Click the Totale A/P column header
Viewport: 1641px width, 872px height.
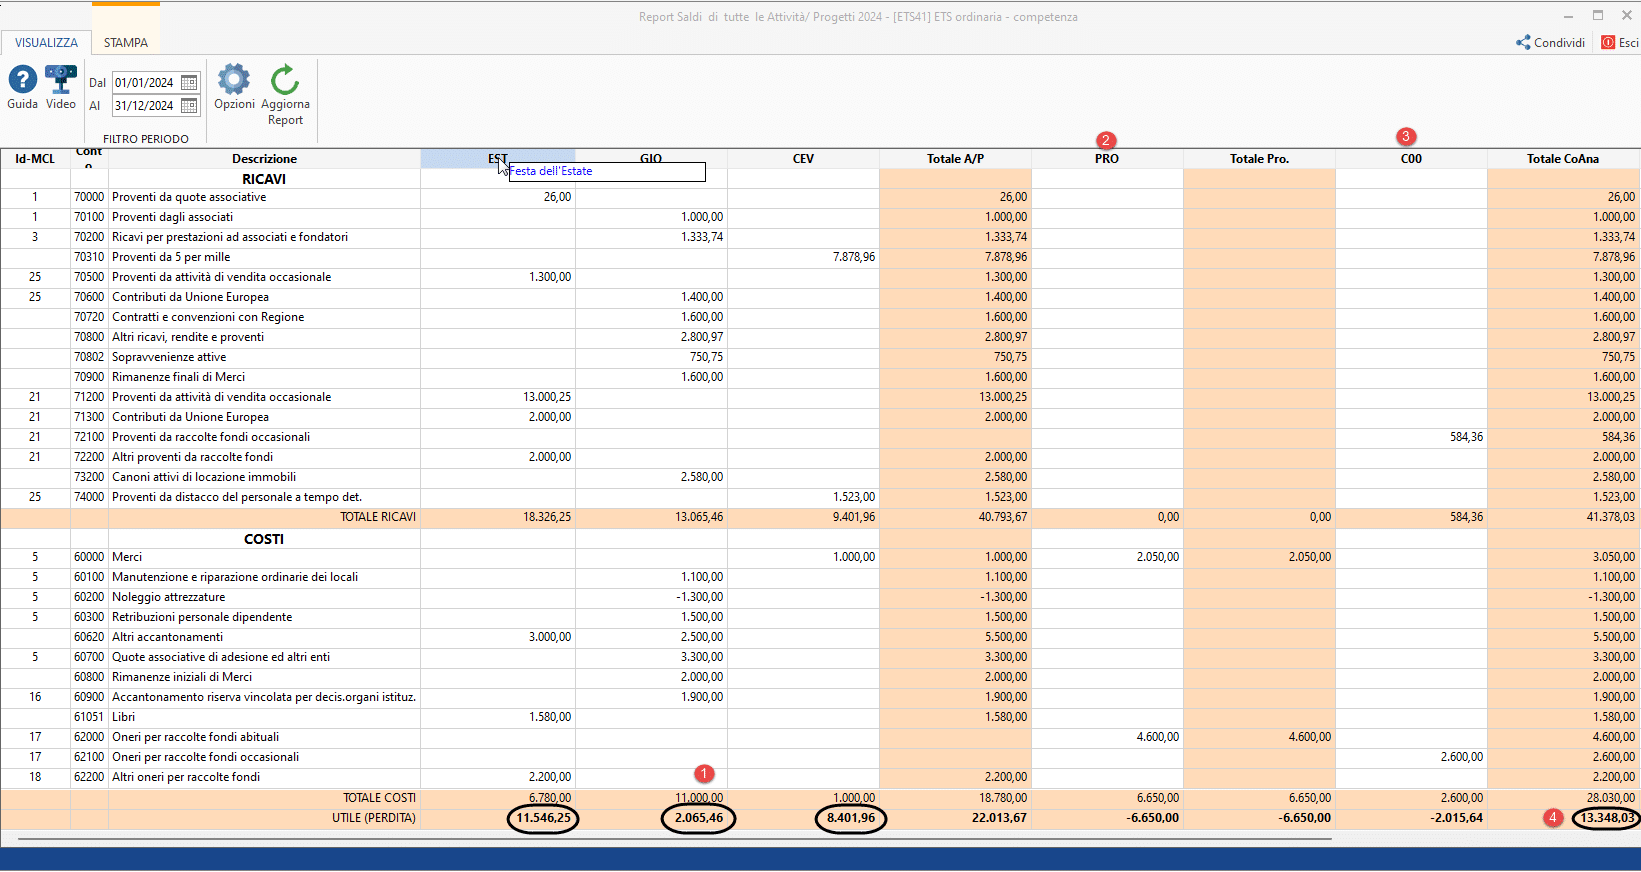pos(955,158)
